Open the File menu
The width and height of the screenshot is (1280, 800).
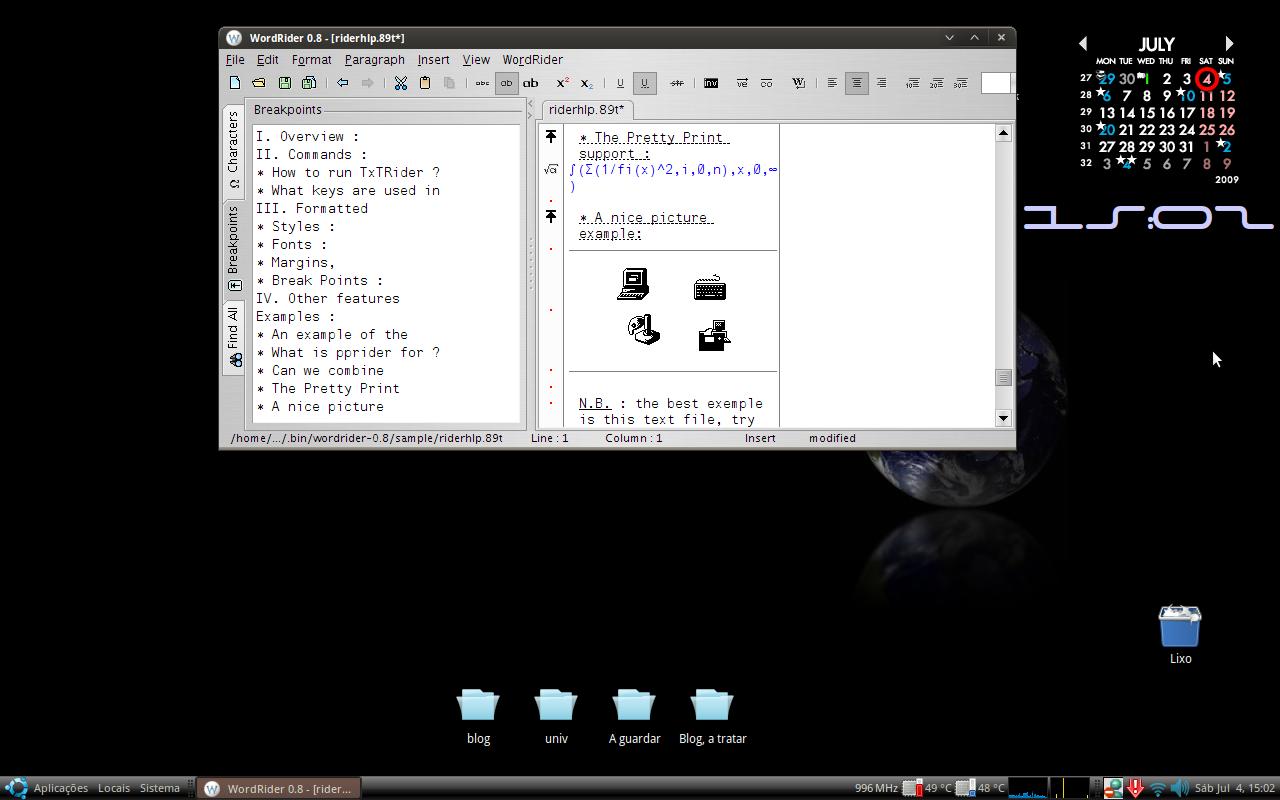pyautogui.click(x=235, y=59)
